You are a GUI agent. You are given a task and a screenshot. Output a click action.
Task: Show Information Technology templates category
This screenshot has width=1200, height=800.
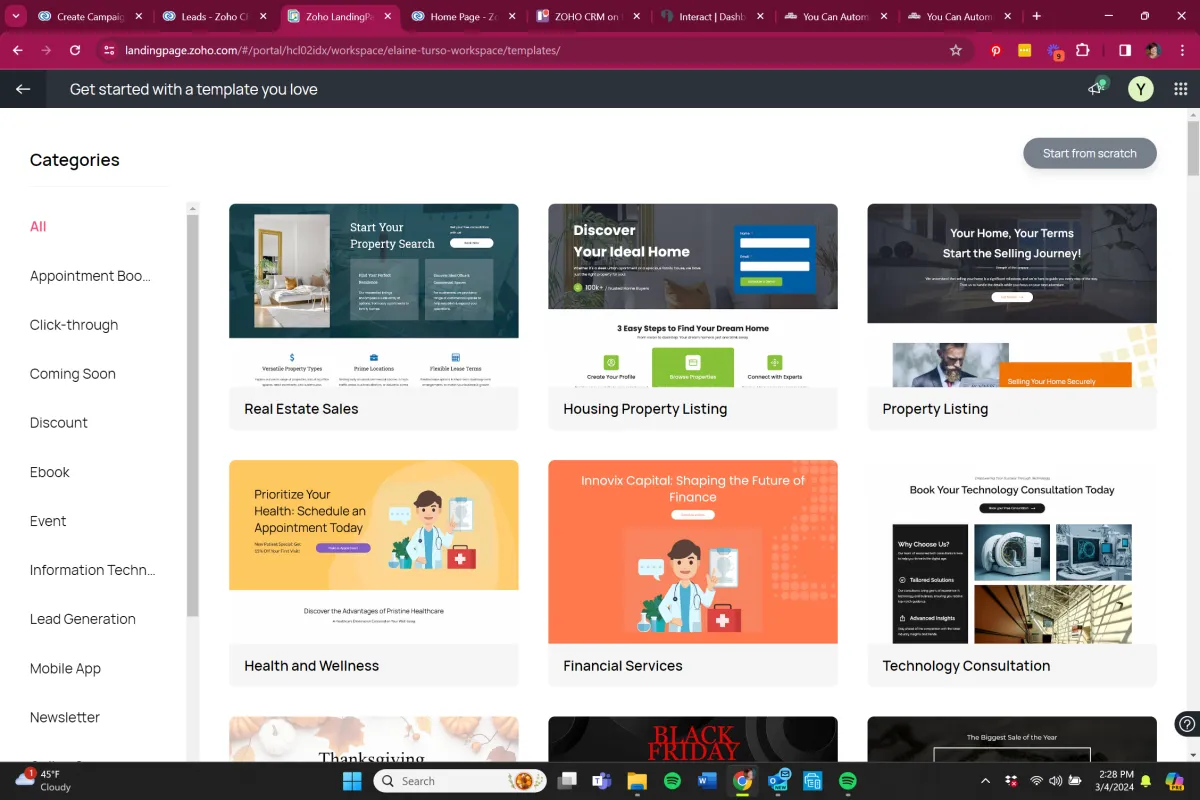(93, 570)
